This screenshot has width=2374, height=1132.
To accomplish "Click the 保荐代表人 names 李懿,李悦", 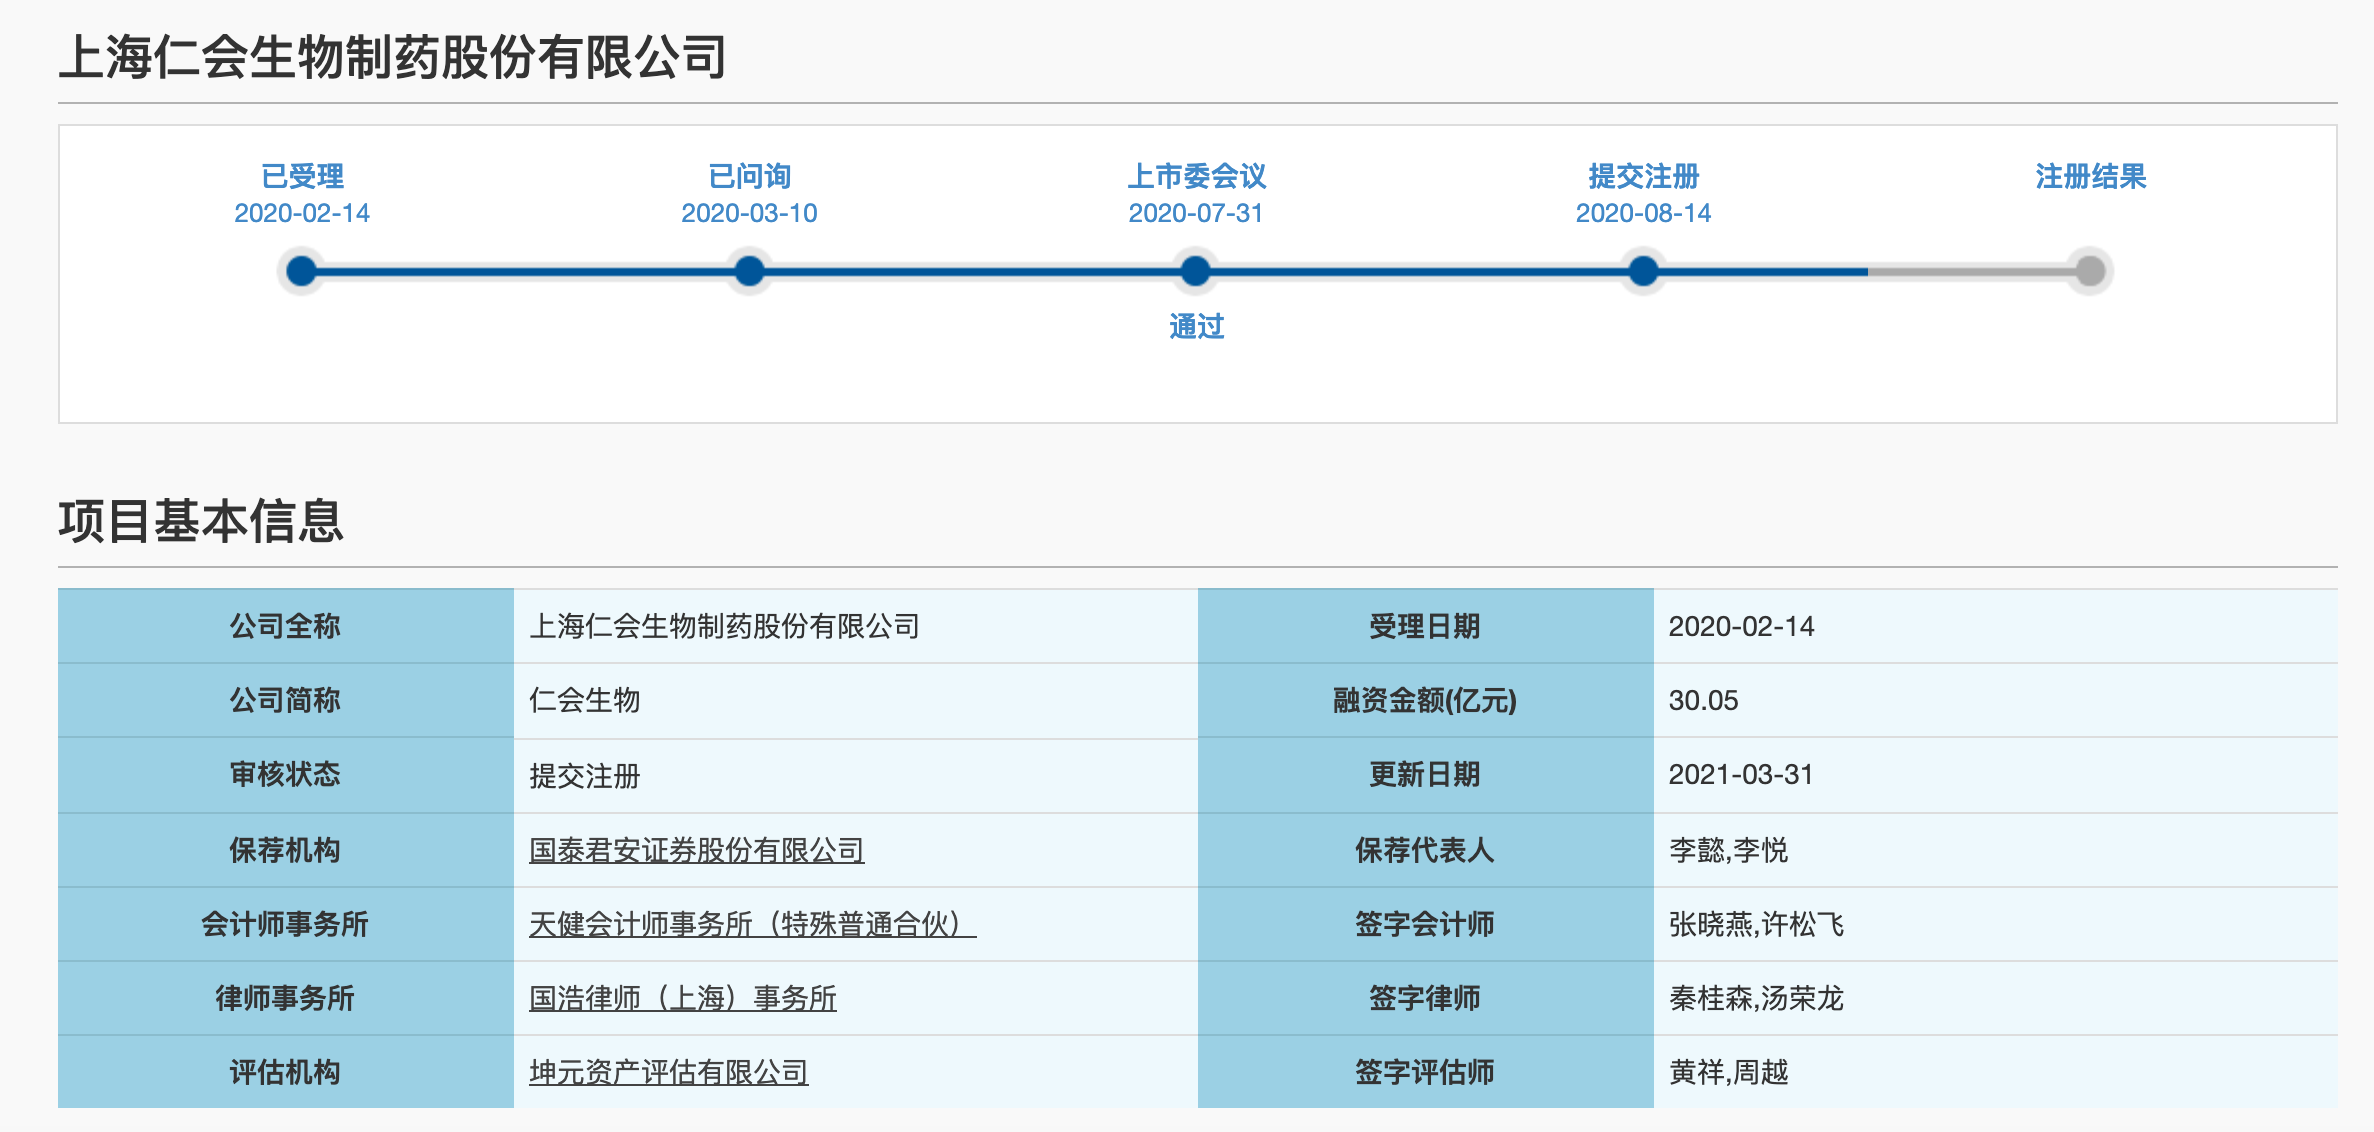I will (1728, 850).
